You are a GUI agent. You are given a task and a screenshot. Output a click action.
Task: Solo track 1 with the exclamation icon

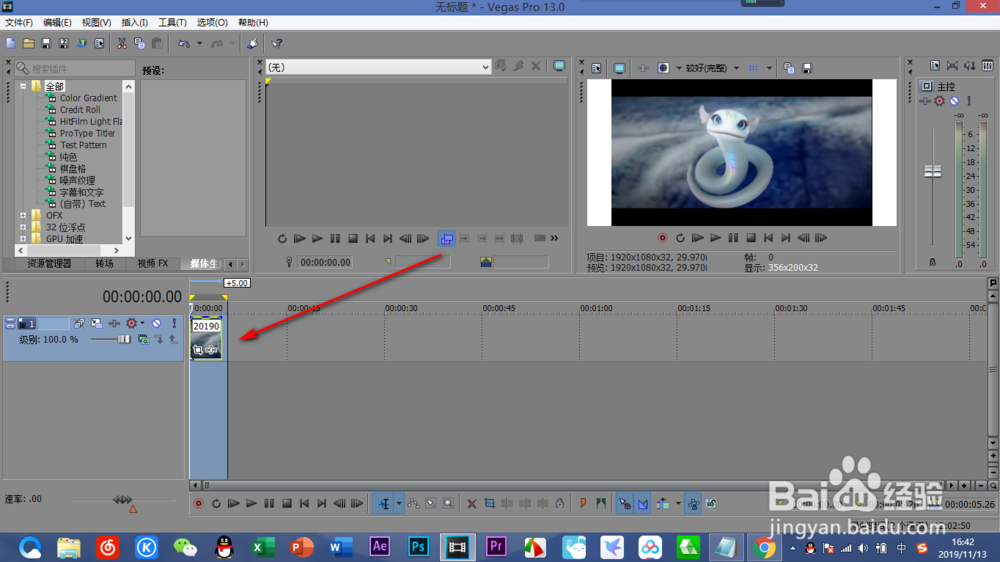tap(173, 323)
